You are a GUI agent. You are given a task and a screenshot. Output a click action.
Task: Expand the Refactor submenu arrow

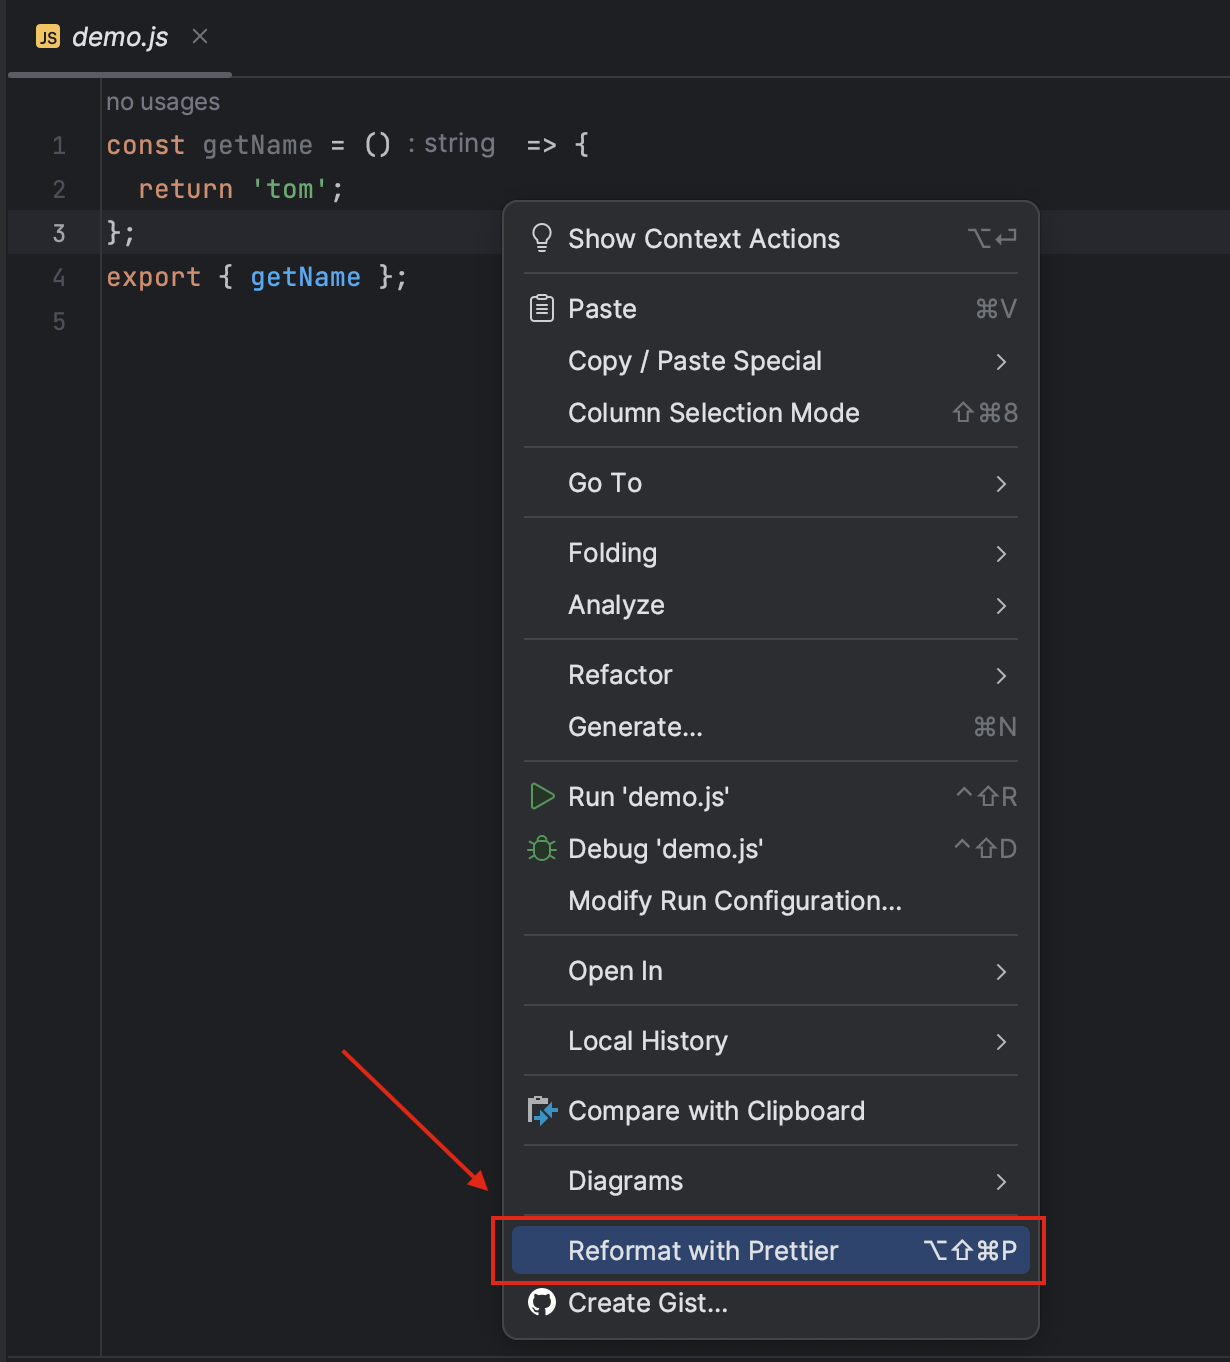(1001, 675)
